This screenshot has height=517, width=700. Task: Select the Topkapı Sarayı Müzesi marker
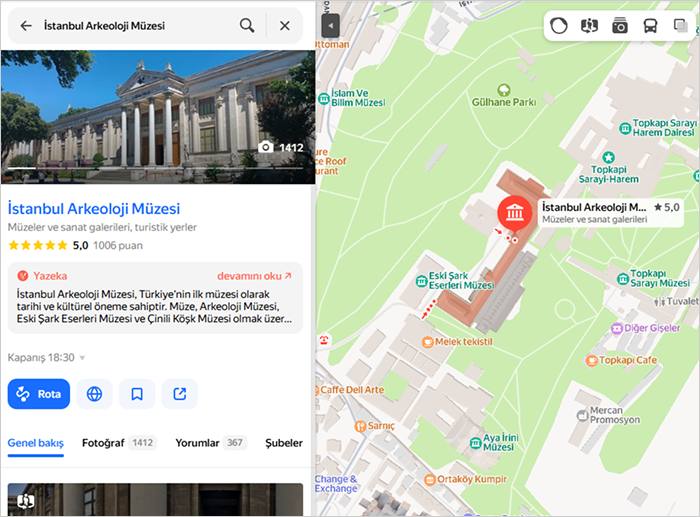tap(623, 279)
